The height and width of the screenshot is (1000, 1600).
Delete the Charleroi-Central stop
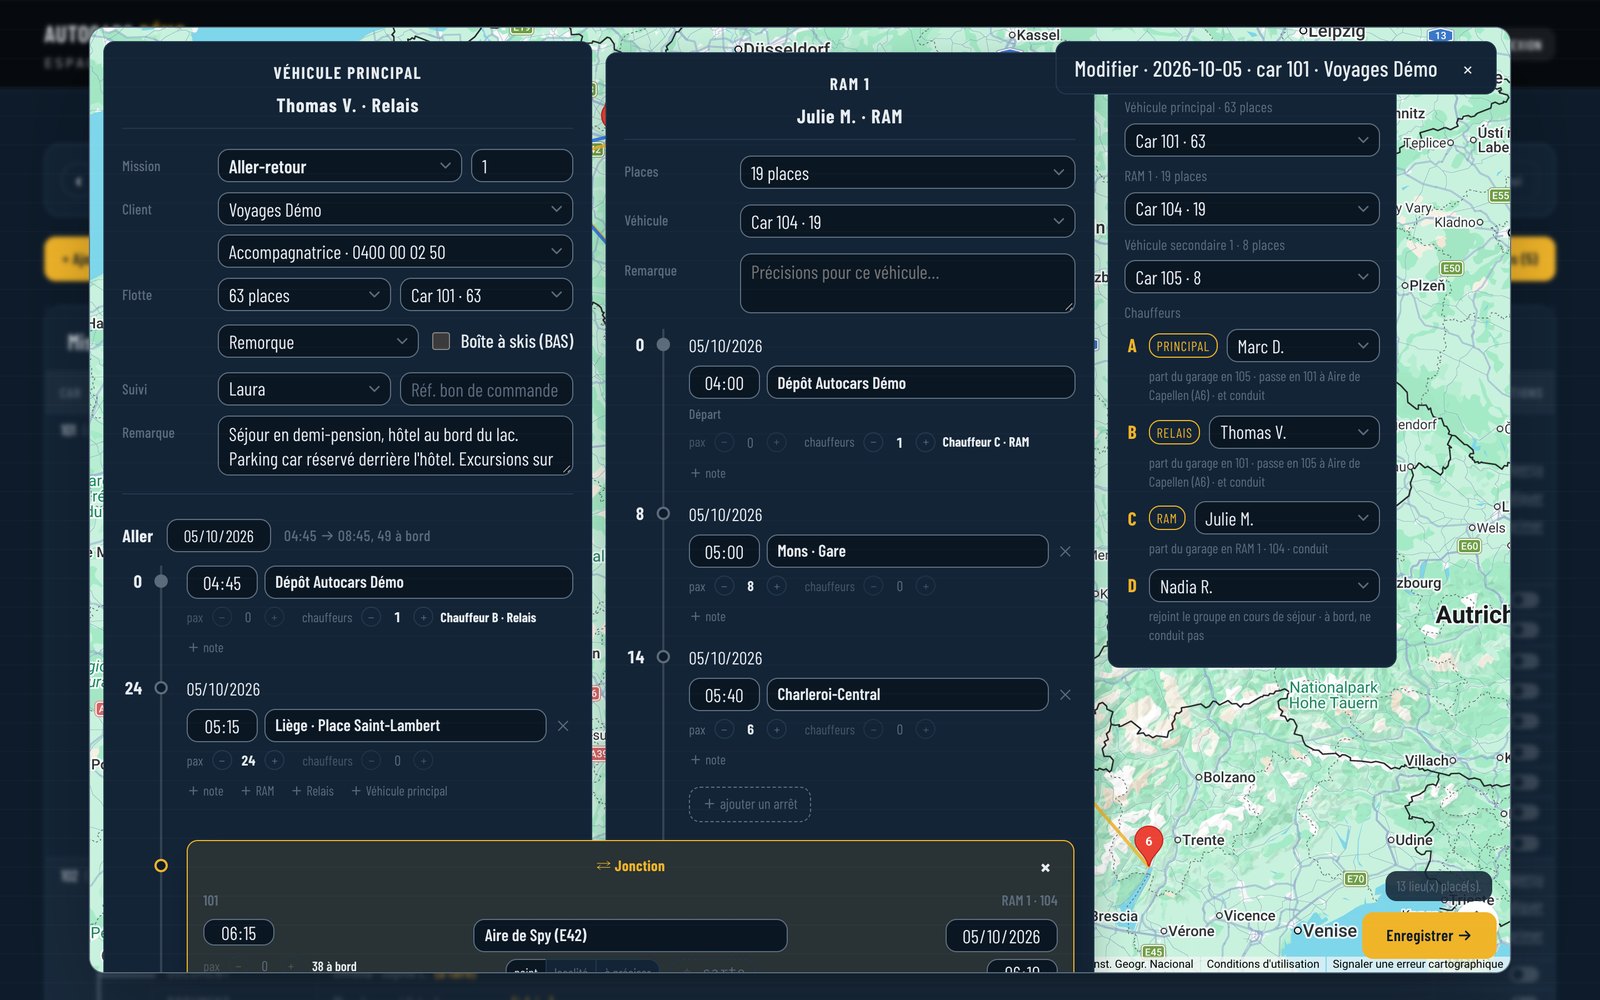pyautogui.click(x=1065, y=695)
